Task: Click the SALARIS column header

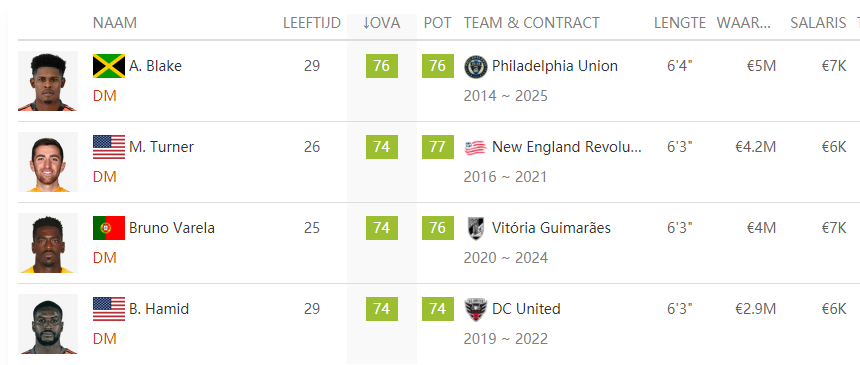Action: [818, 23]
